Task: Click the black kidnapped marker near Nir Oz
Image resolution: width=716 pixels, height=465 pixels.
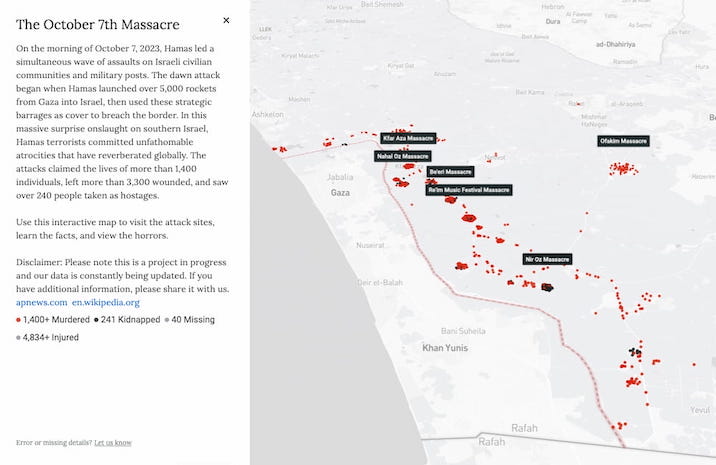Action: pos(547,287)
